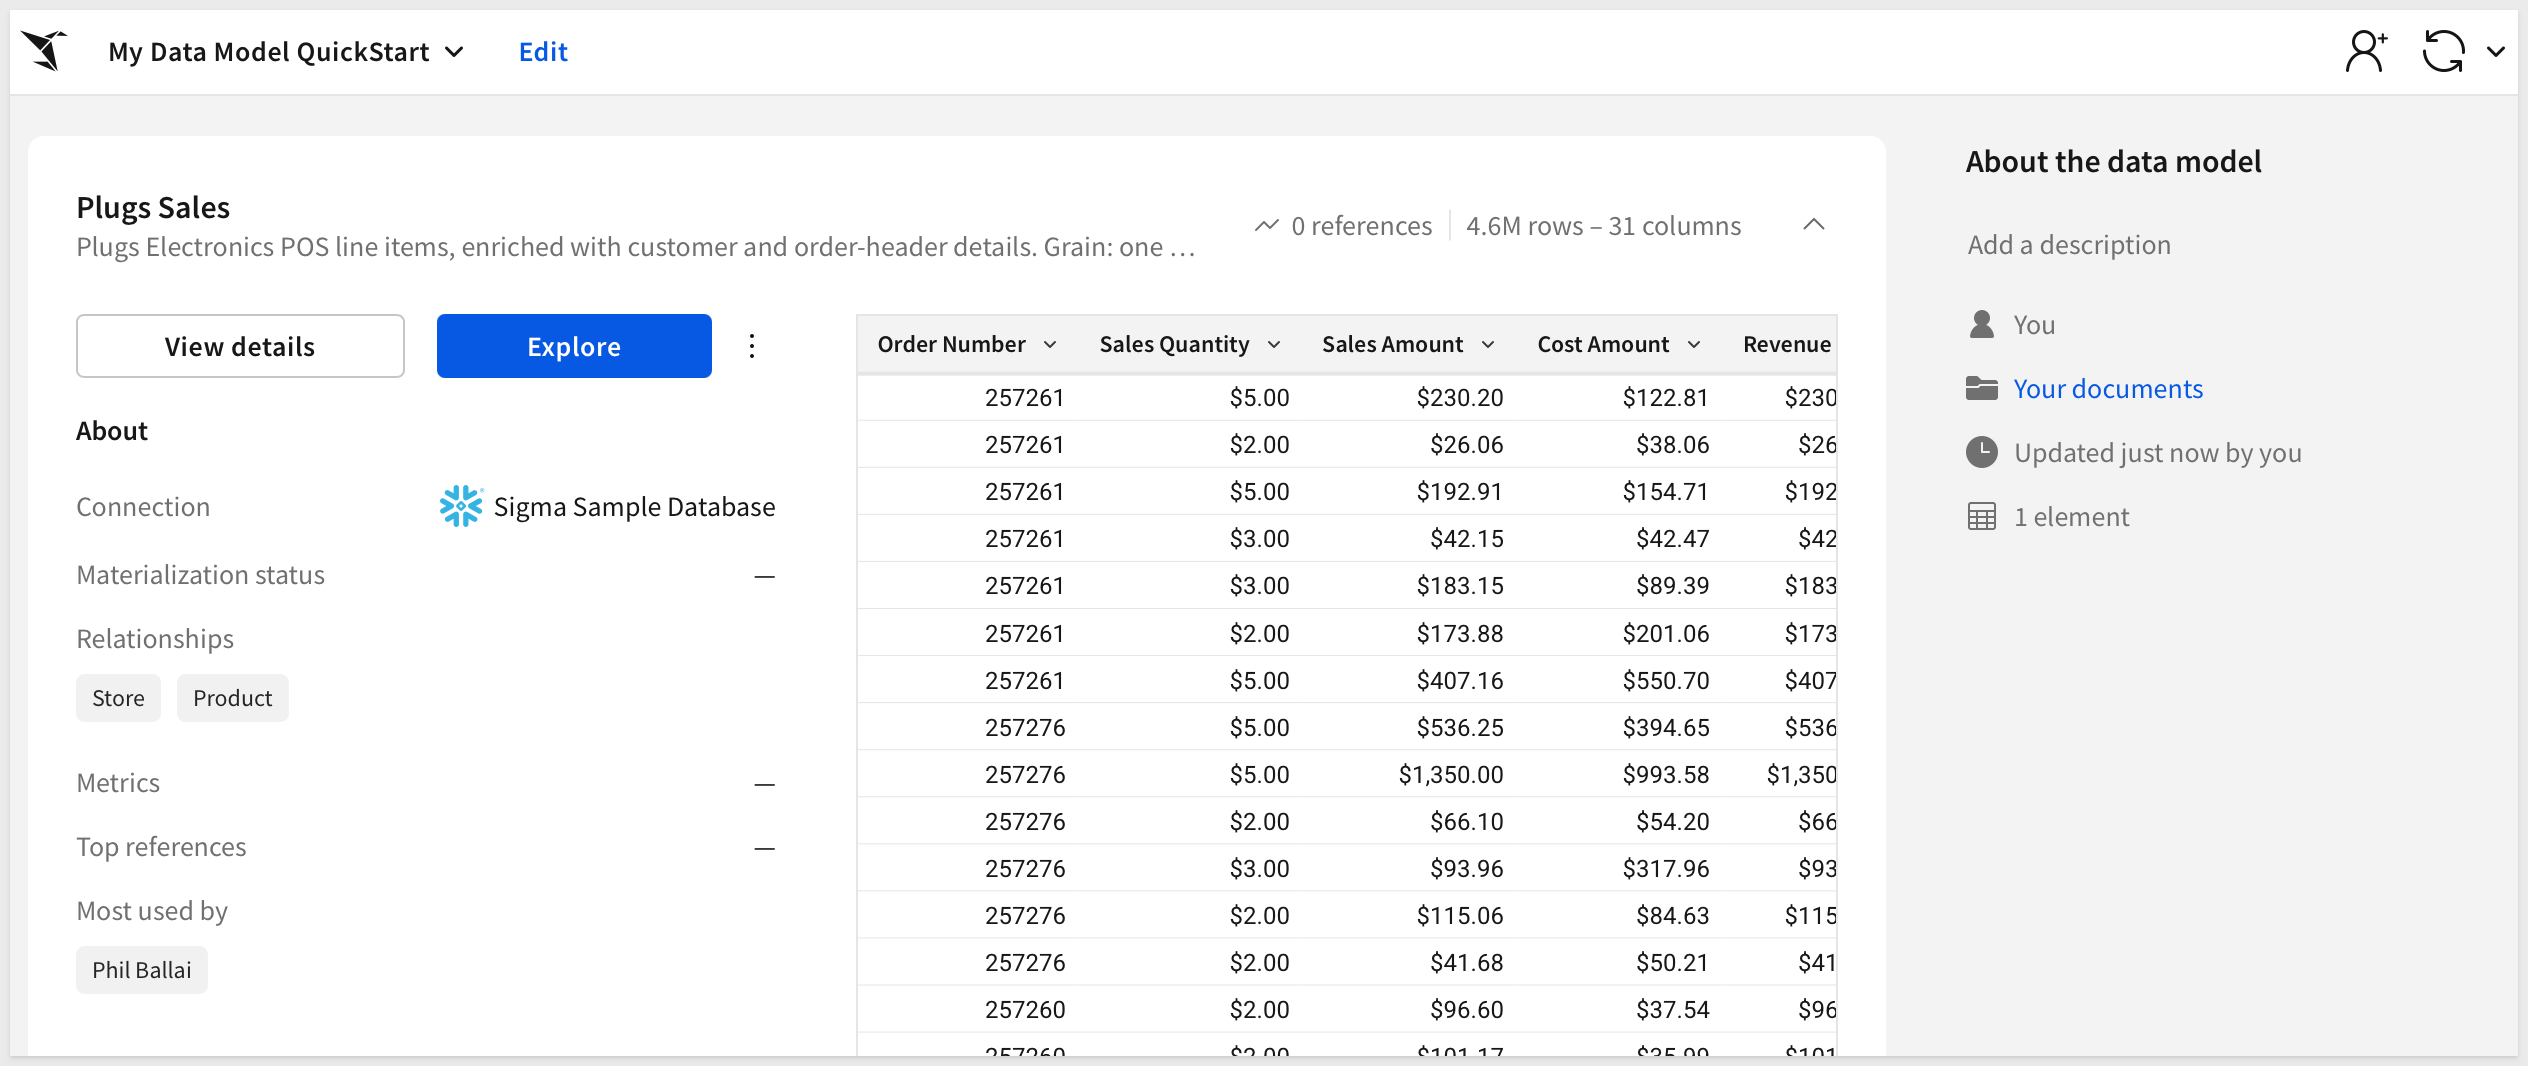2528x1066 pixels.
Task: Select the Product relationship tag
Action: click(x=232, y=698)
